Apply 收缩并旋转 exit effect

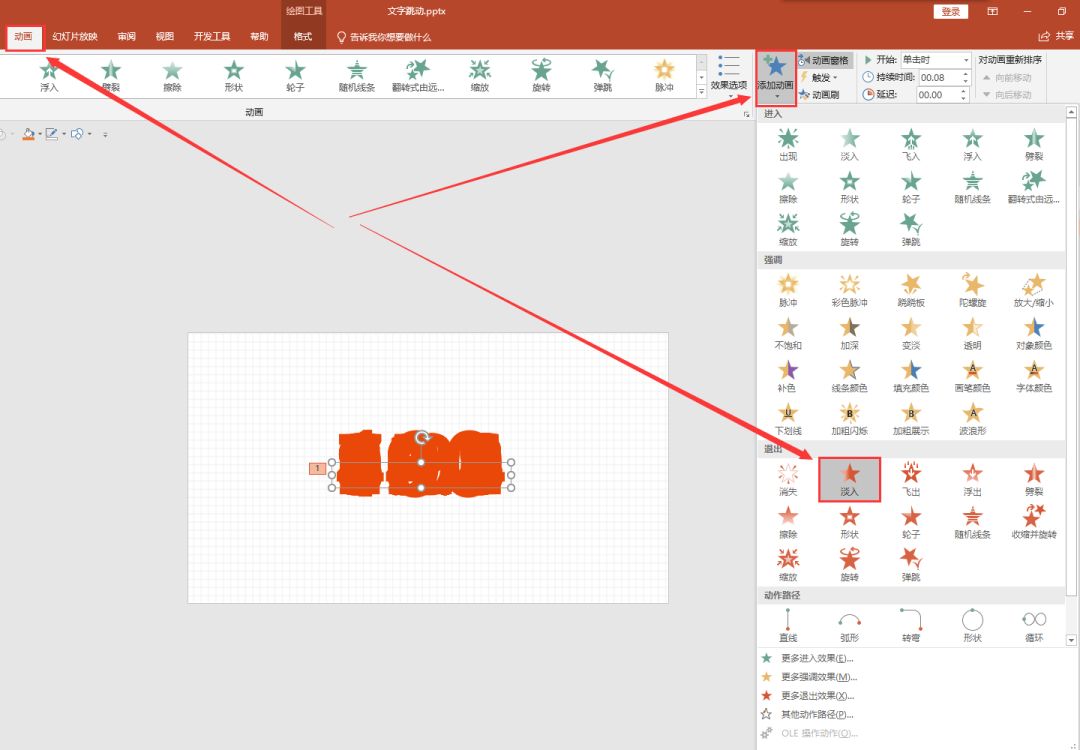point(1033,523)
